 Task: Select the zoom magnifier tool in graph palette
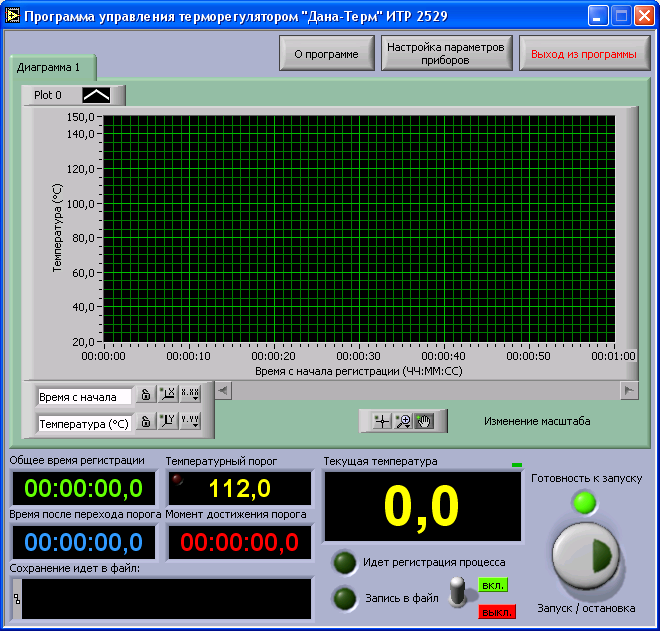(403, 421)
